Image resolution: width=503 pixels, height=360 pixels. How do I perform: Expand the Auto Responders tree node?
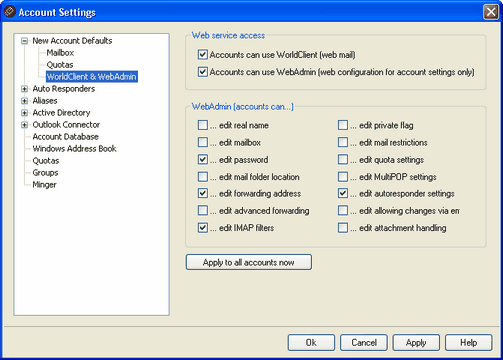pos(24,89)
